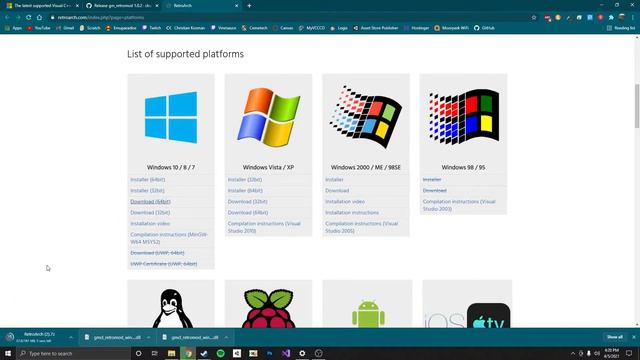This screenshot has height=360, width=640.
Task: Click UWP Certificate (UWP, 64bit) link
Action: click(164, 264)
